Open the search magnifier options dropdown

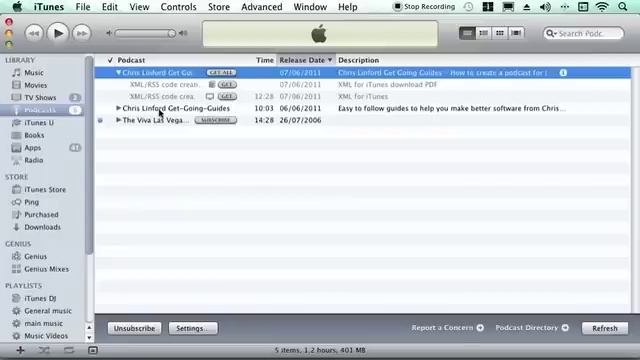(551, 33)
